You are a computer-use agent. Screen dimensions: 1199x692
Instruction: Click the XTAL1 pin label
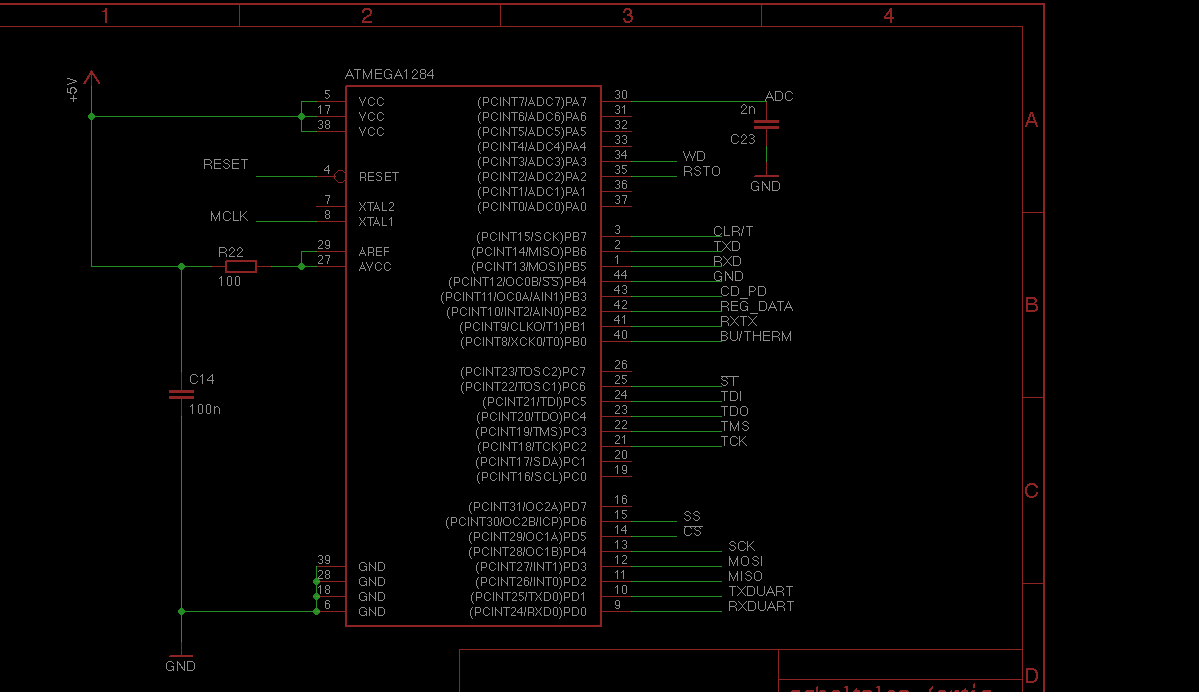coord(375,222)
